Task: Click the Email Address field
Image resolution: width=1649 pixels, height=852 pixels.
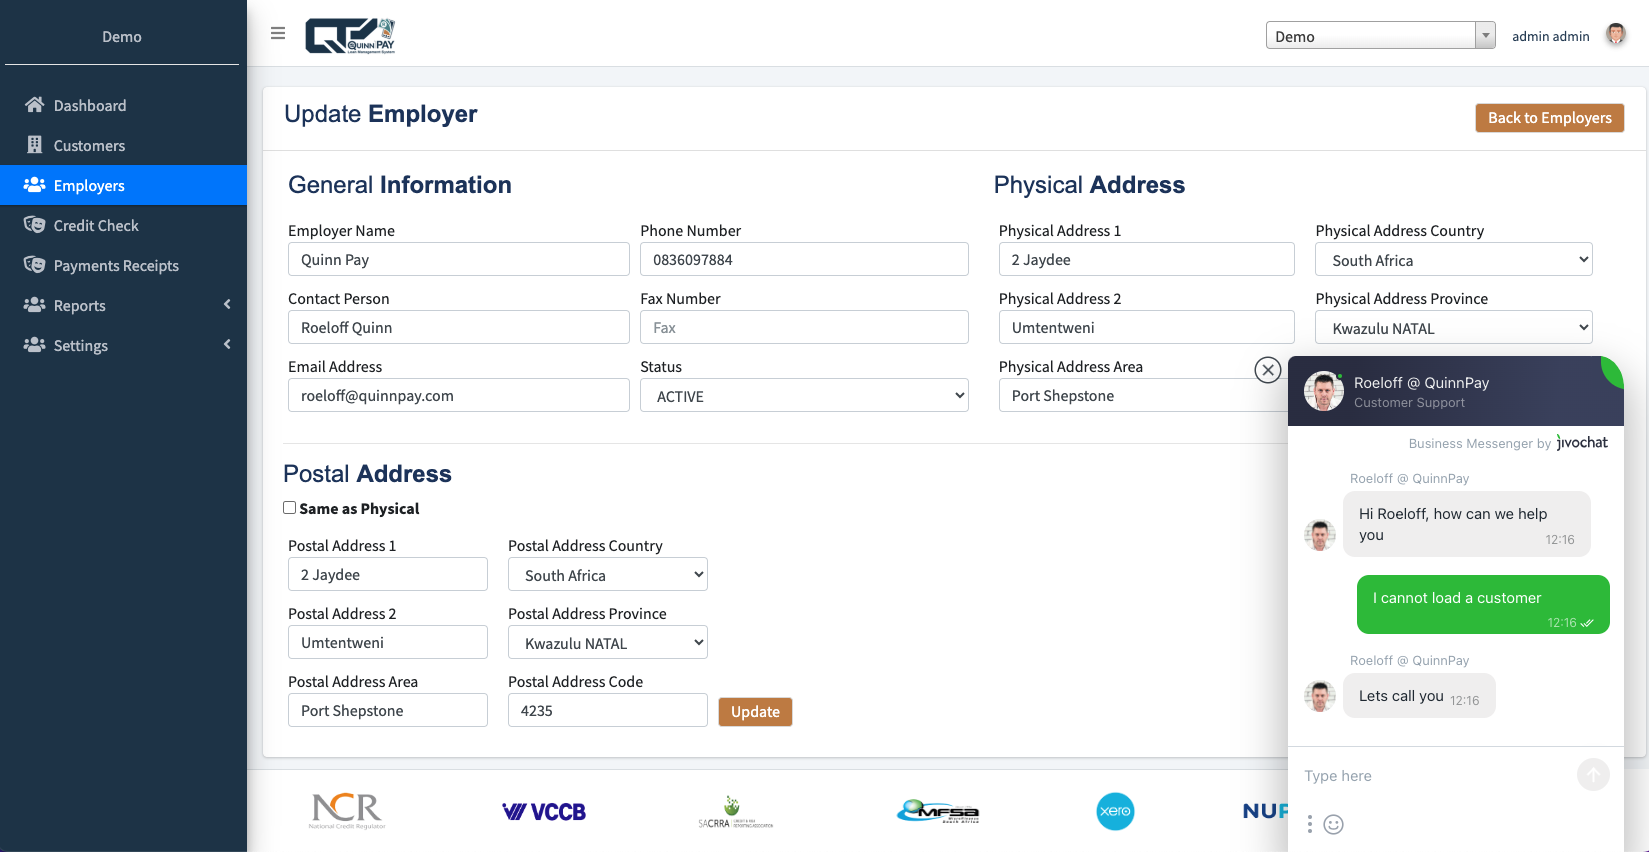Action: tap(459, 395)
